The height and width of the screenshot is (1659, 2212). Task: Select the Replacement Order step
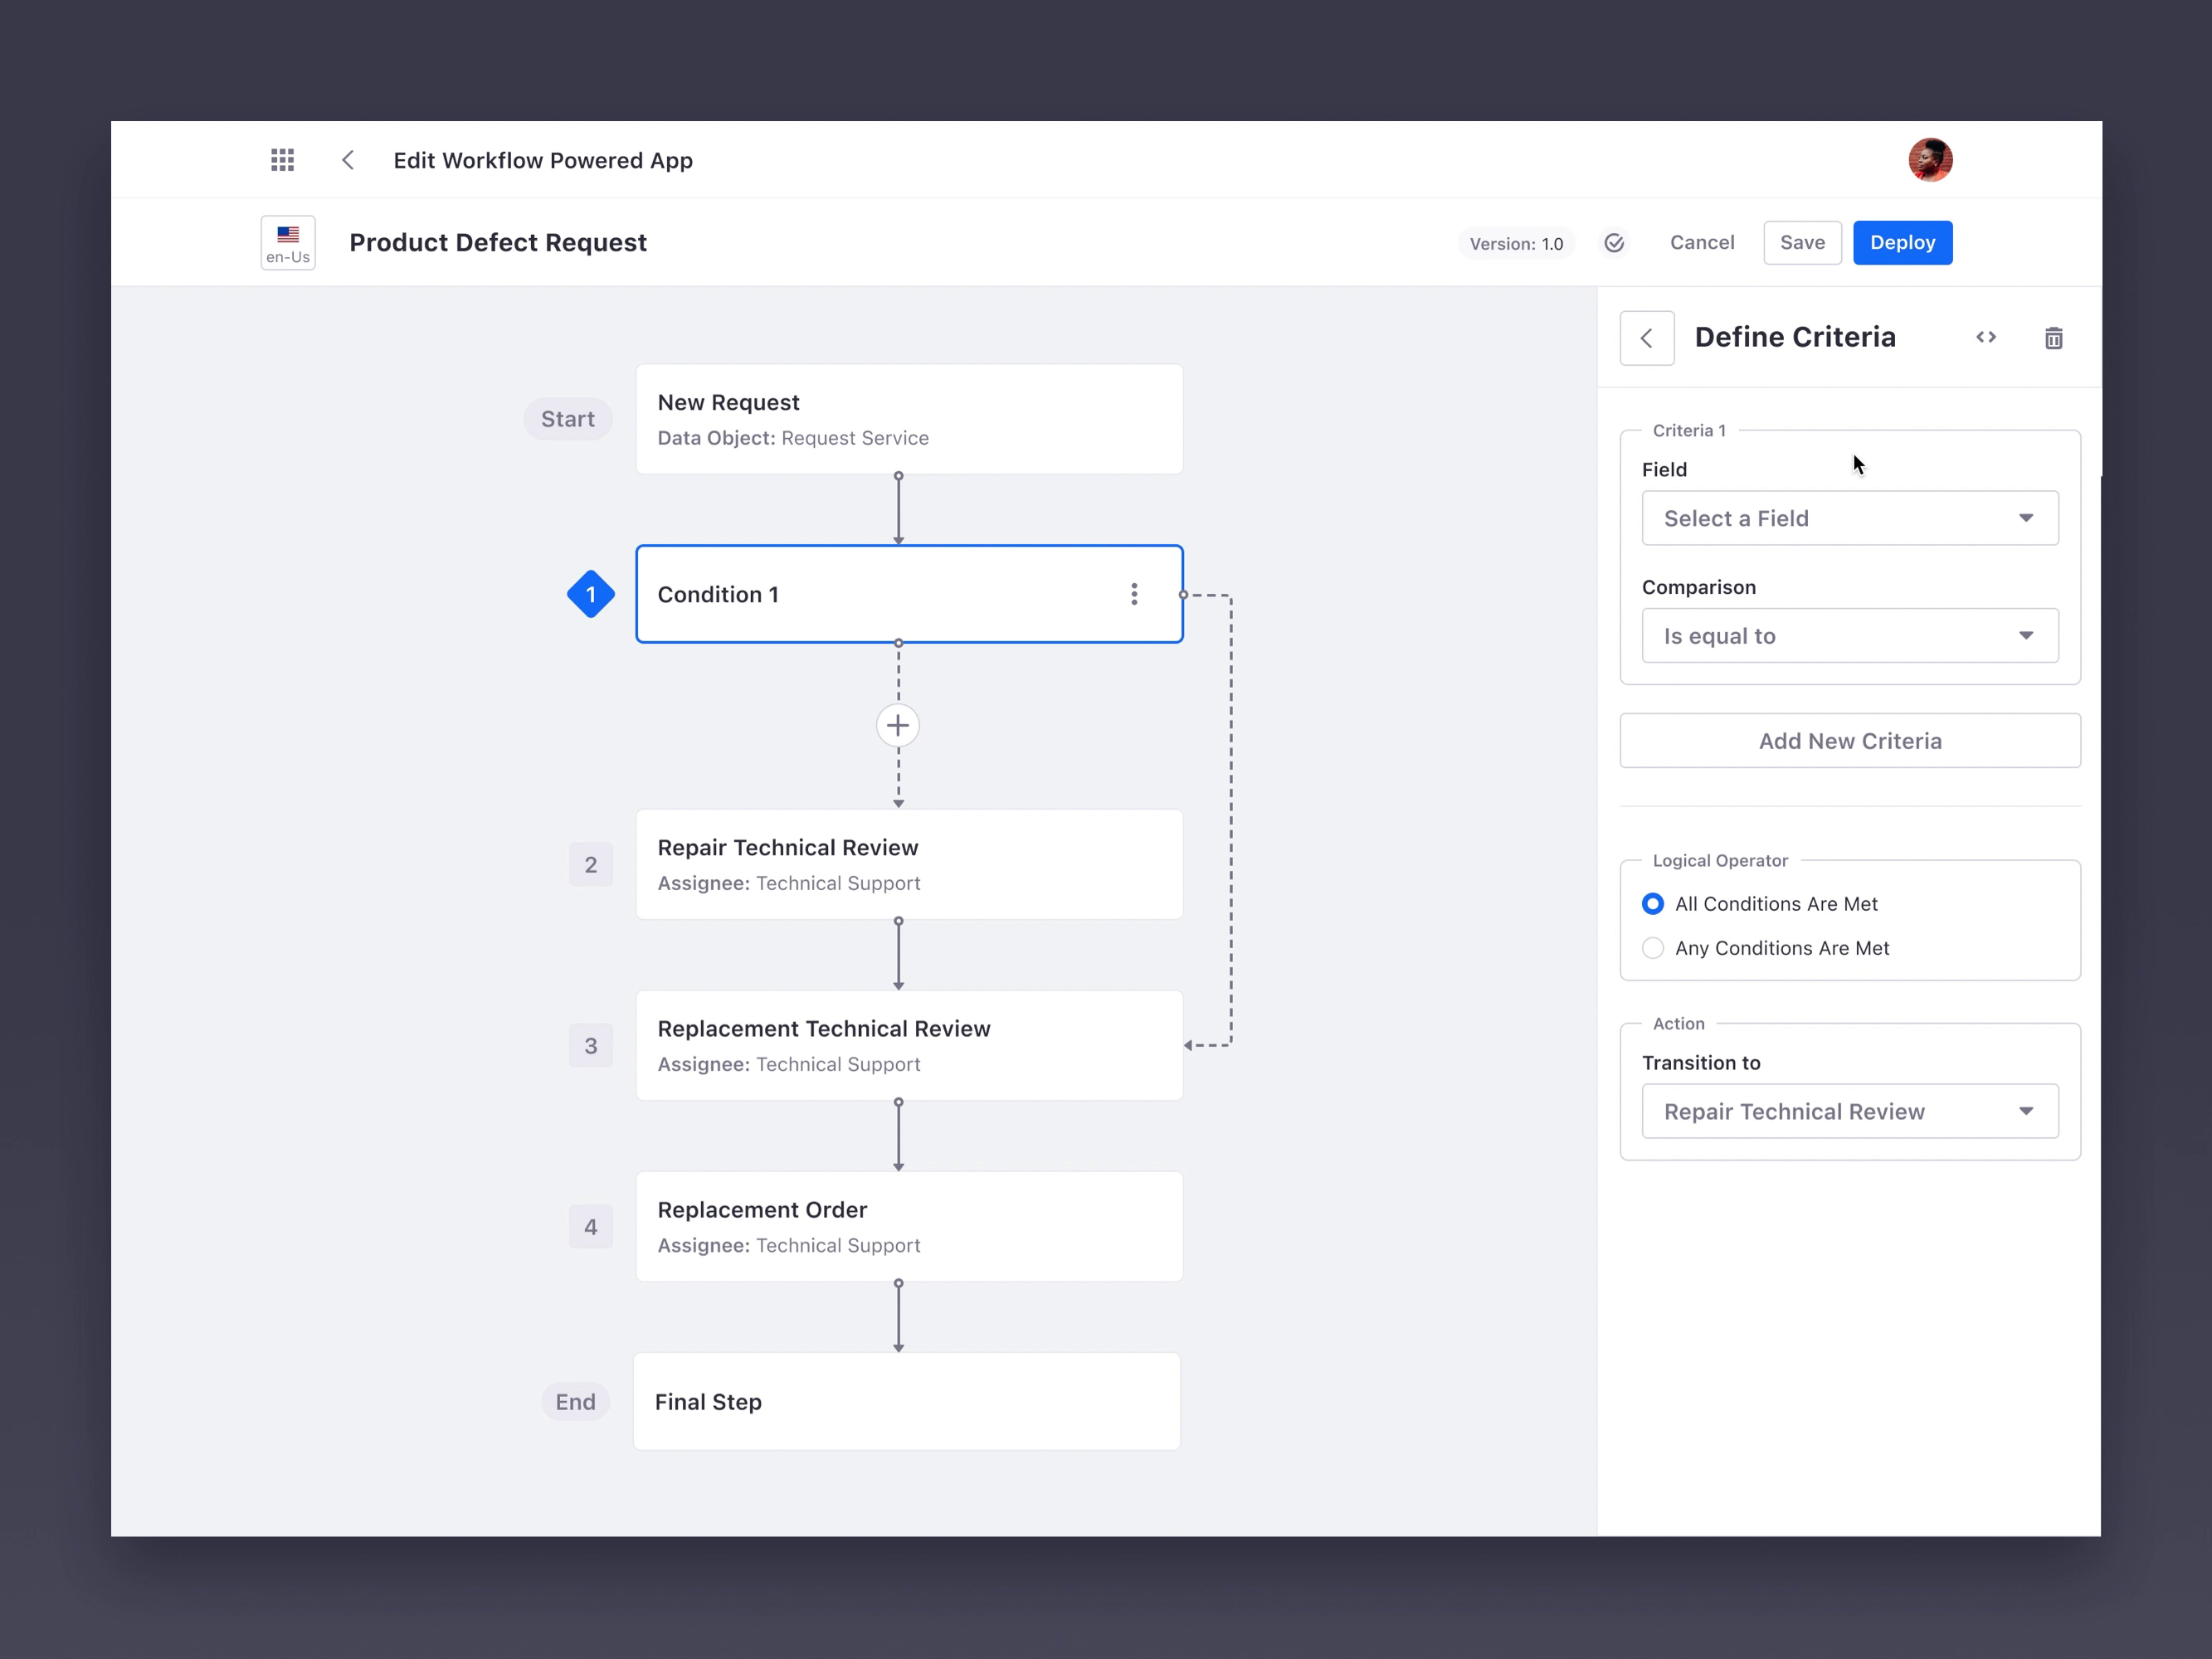tap(909, 1227)
